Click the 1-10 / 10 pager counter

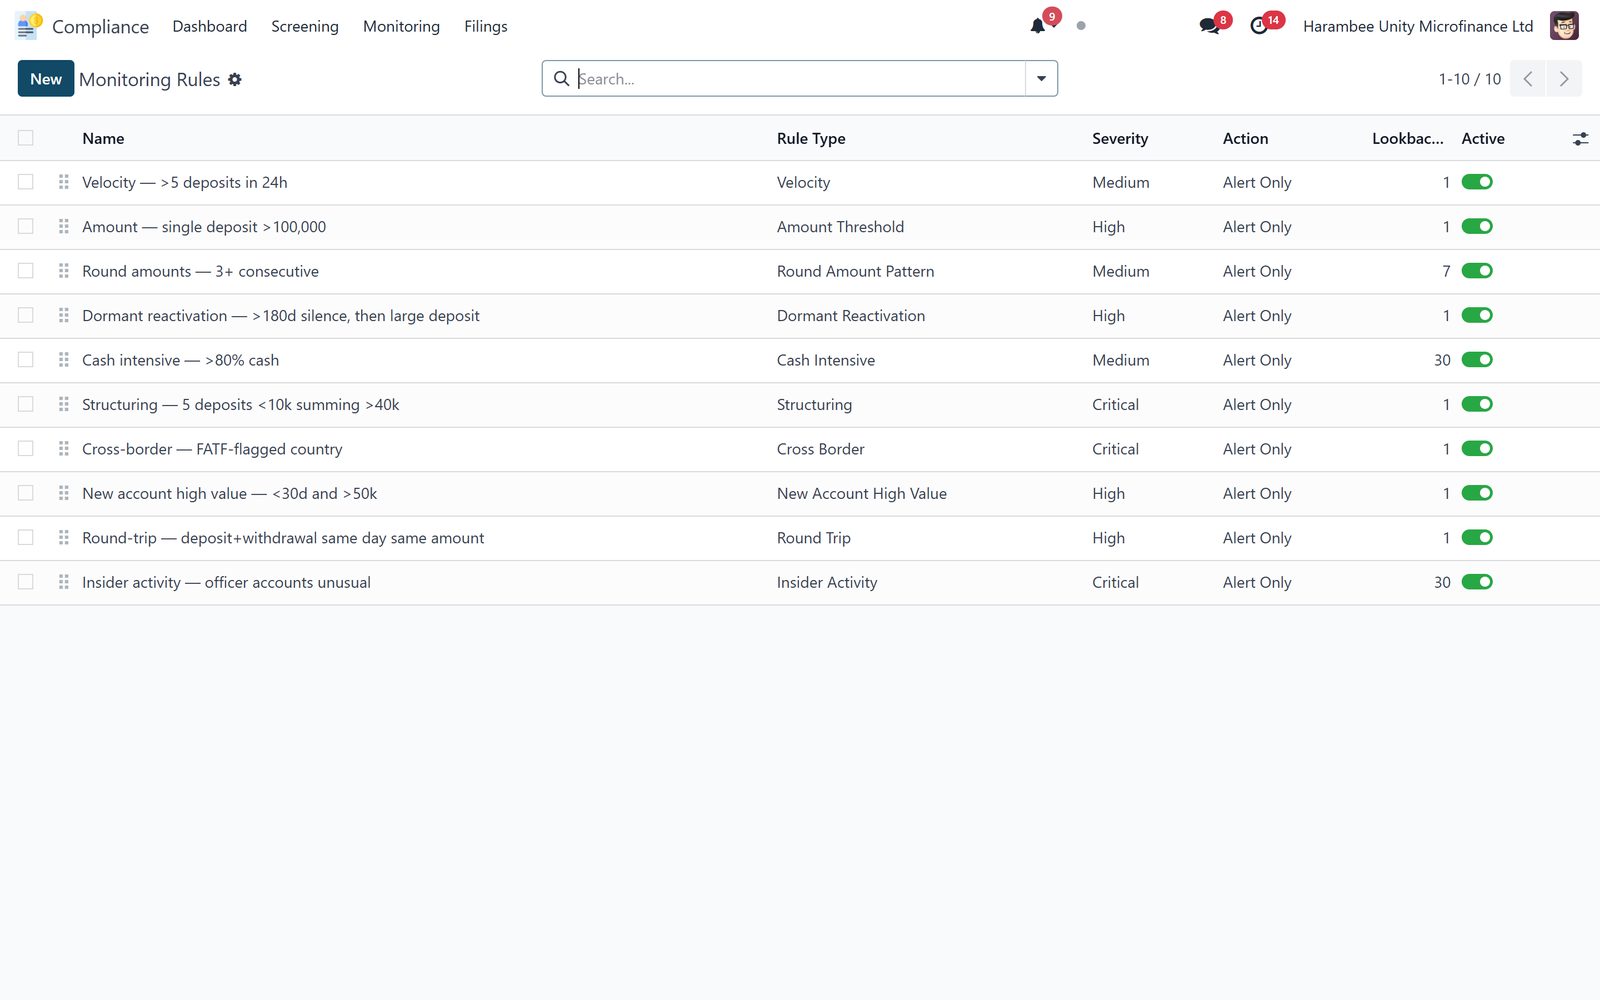(x=1470, y=79)
